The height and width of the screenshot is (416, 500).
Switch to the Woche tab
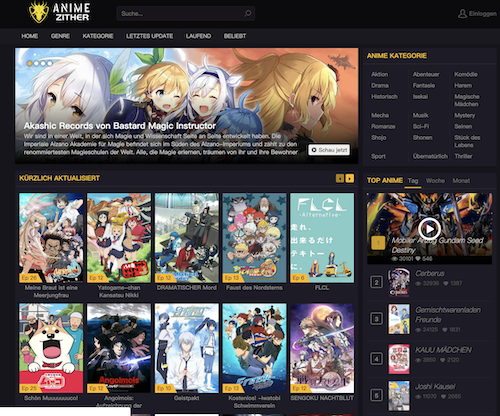pos(435,181)
